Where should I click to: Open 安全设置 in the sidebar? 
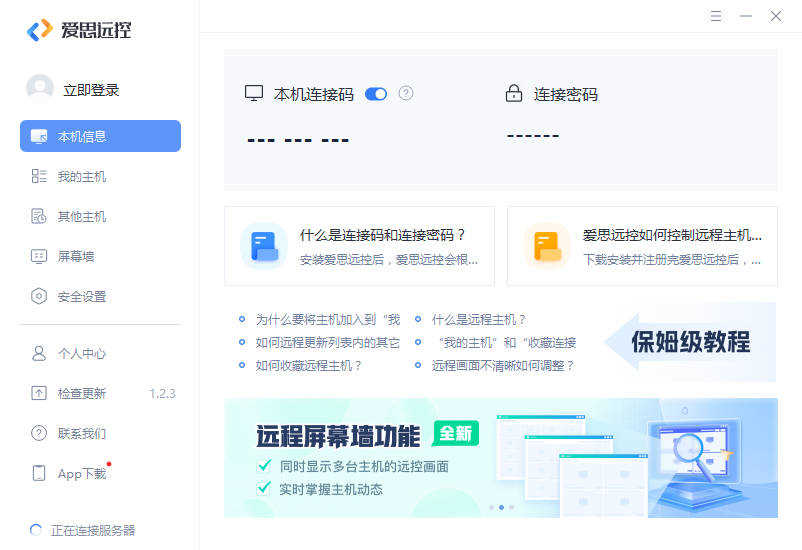coord(82,296)
